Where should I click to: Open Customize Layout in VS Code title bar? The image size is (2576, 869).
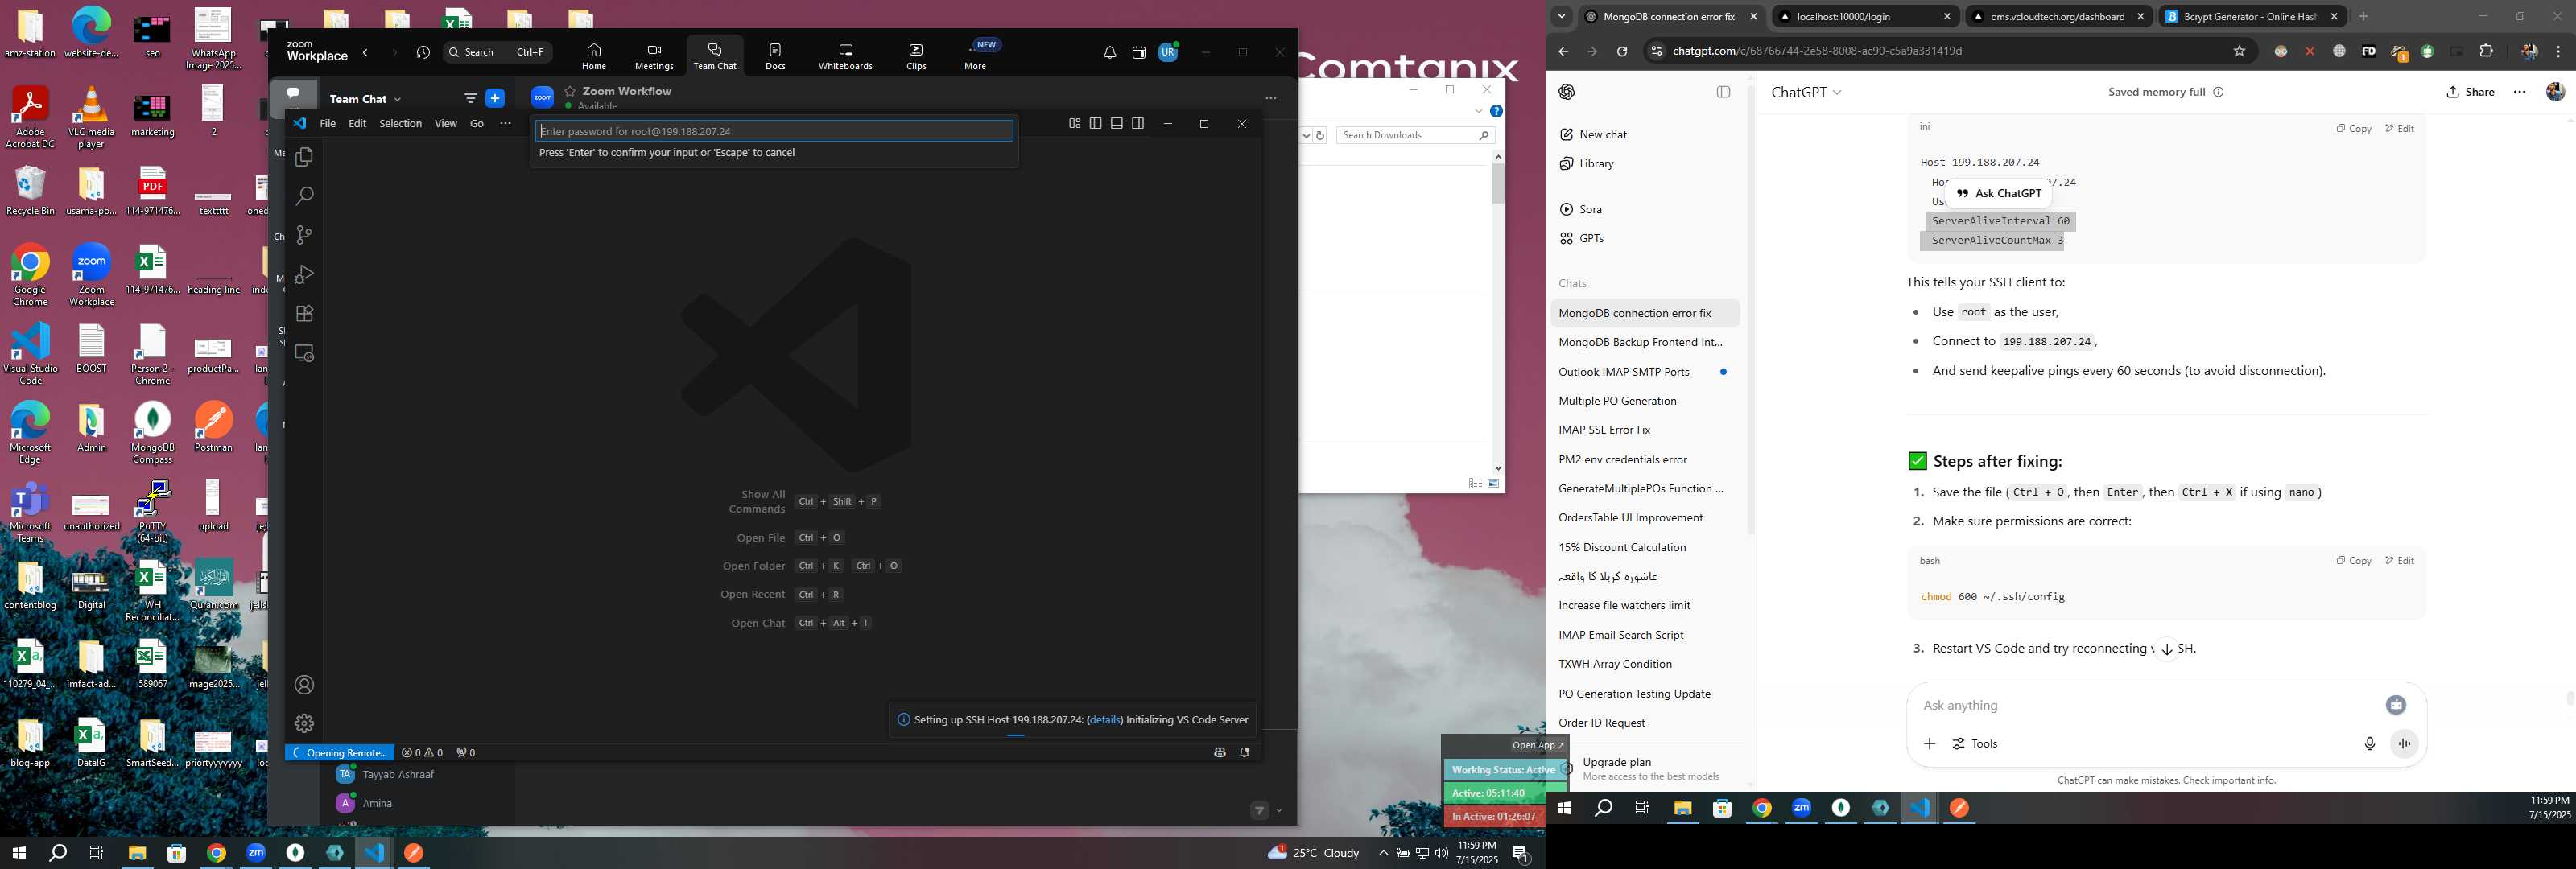coord(1074,124)
